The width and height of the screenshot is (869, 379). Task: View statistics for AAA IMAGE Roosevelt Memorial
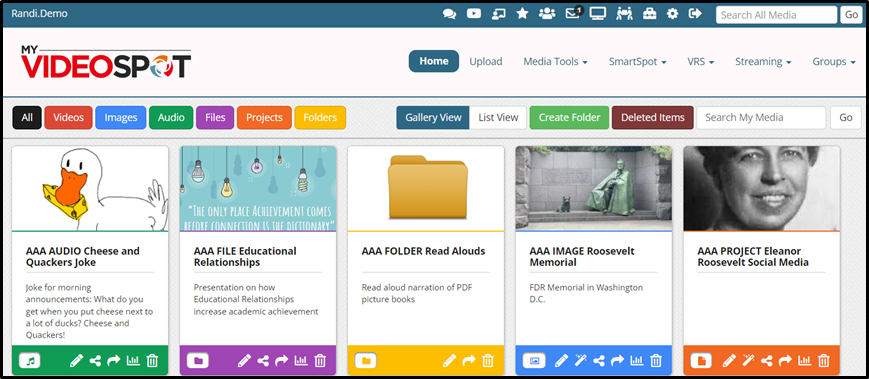637,361
